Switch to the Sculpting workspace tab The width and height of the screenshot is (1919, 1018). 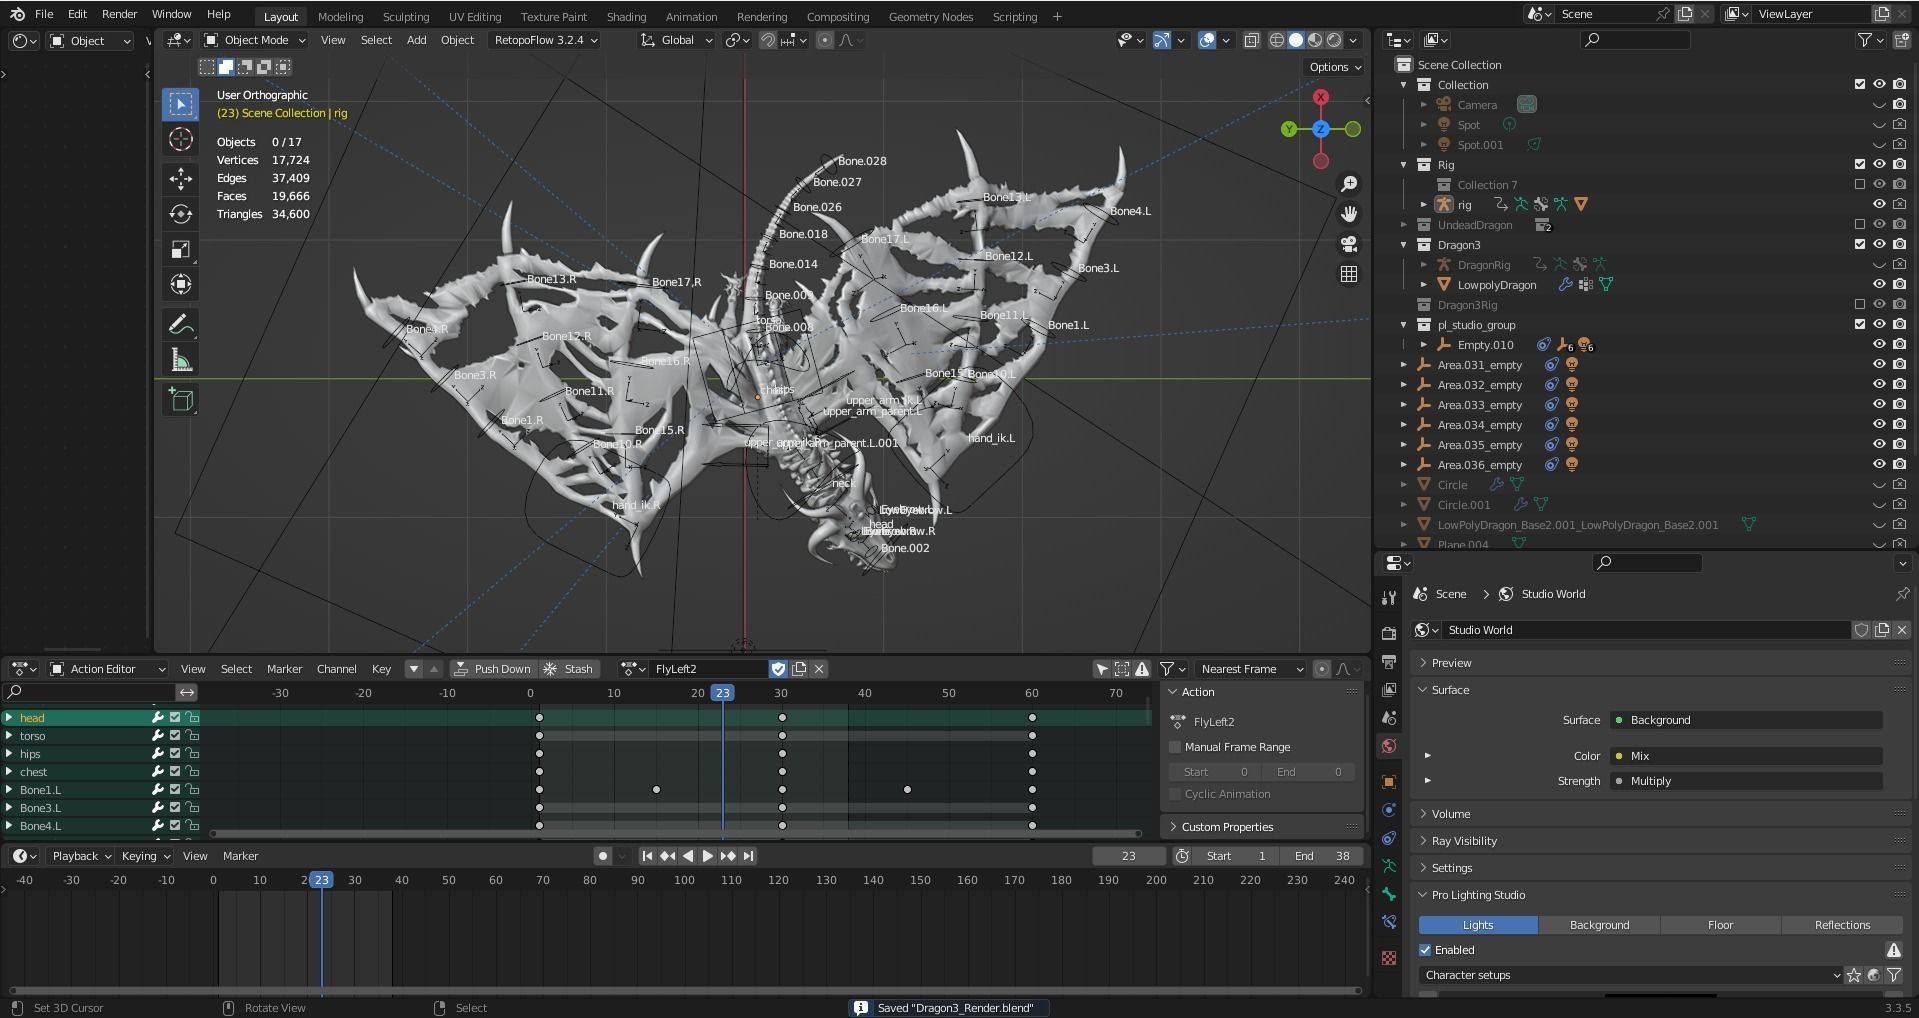[405, 17]
